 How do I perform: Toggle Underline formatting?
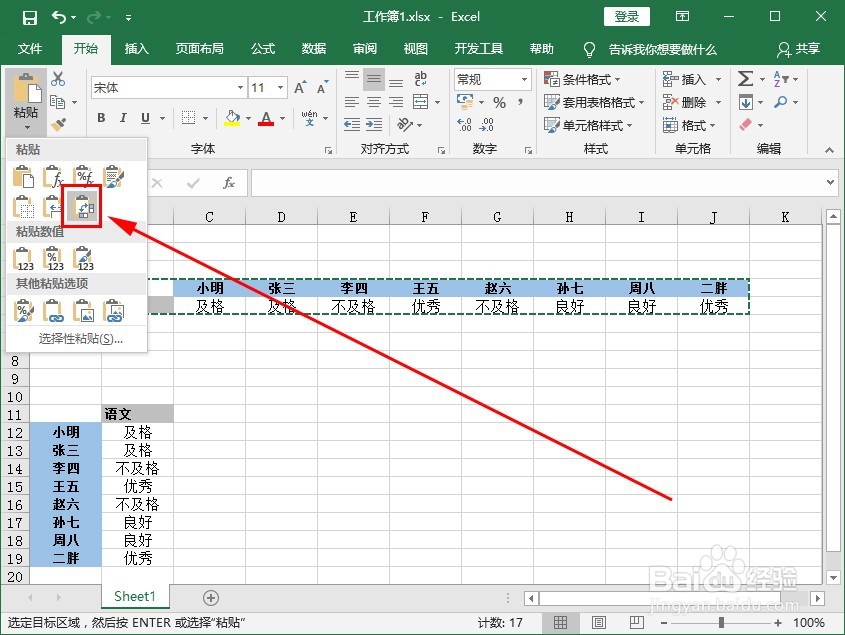pyautogui.click(x=145, y=118)
